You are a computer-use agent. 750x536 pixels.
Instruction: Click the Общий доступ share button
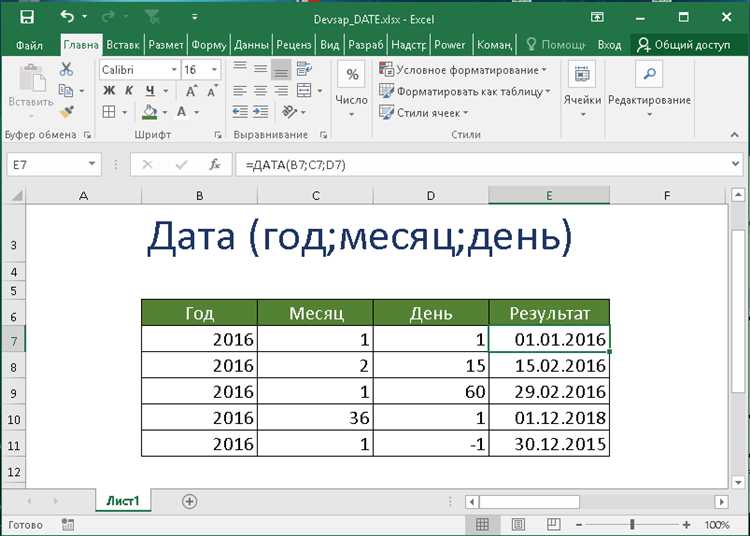pos(684,45)
